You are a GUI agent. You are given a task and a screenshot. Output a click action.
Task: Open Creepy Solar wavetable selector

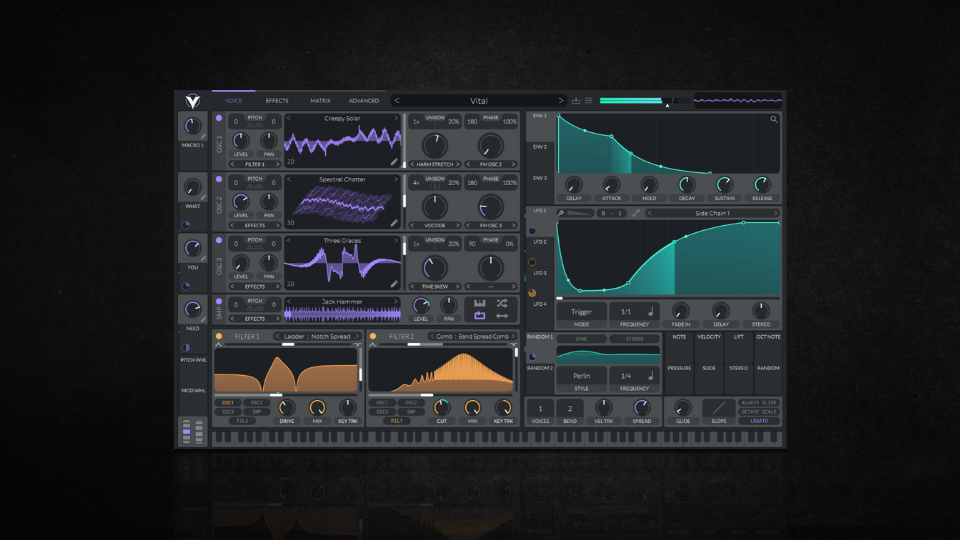click(342, 118)
